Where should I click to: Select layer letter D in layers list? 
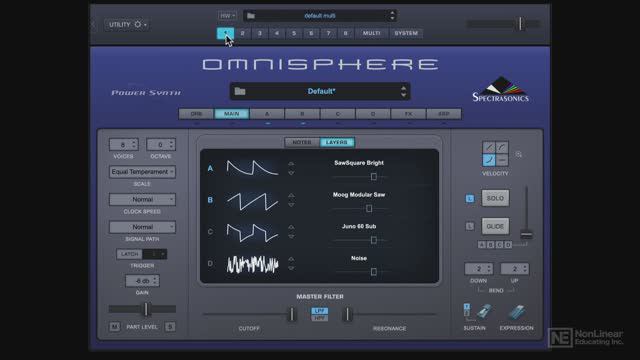click(x=210, y=264)
